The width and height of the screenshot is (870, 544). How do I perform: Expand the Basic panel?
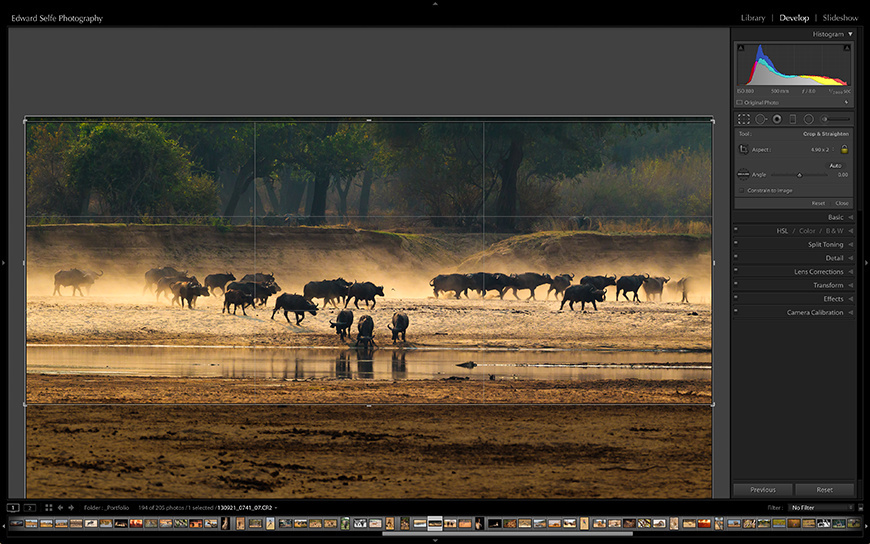(x=851, y=217)
